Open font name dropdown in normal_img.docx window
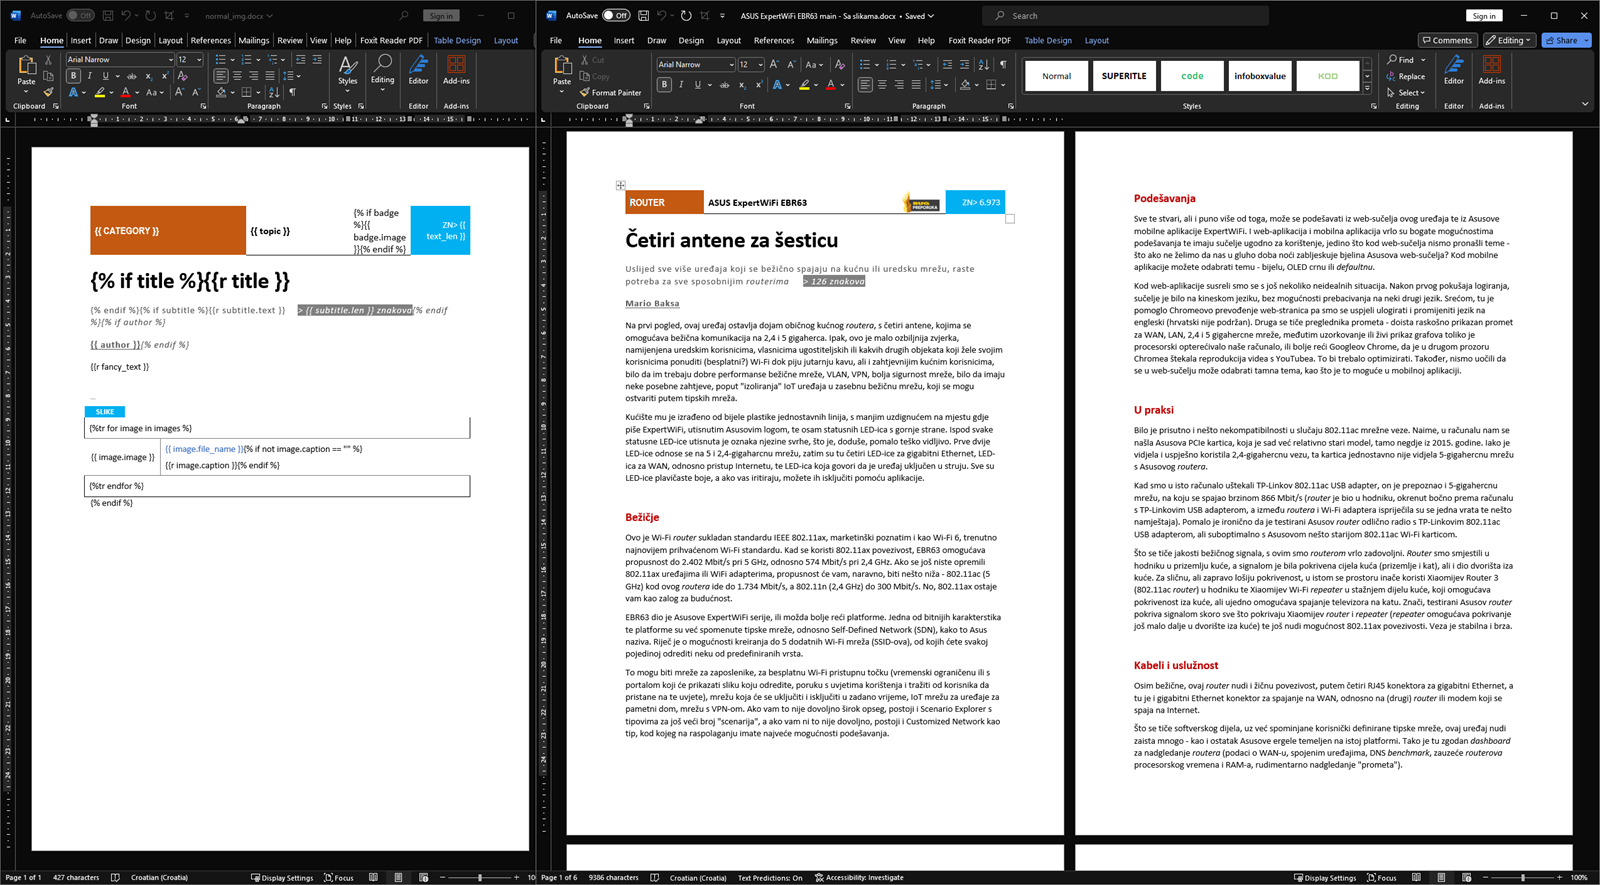1600x885 pixels. click(169, 59)
